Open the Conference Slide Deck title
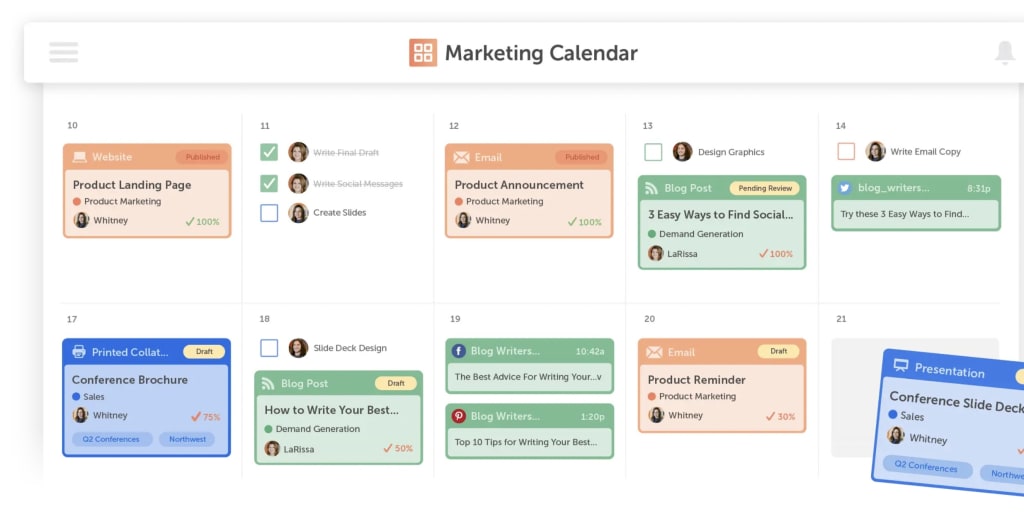 (x=956, y=402)
